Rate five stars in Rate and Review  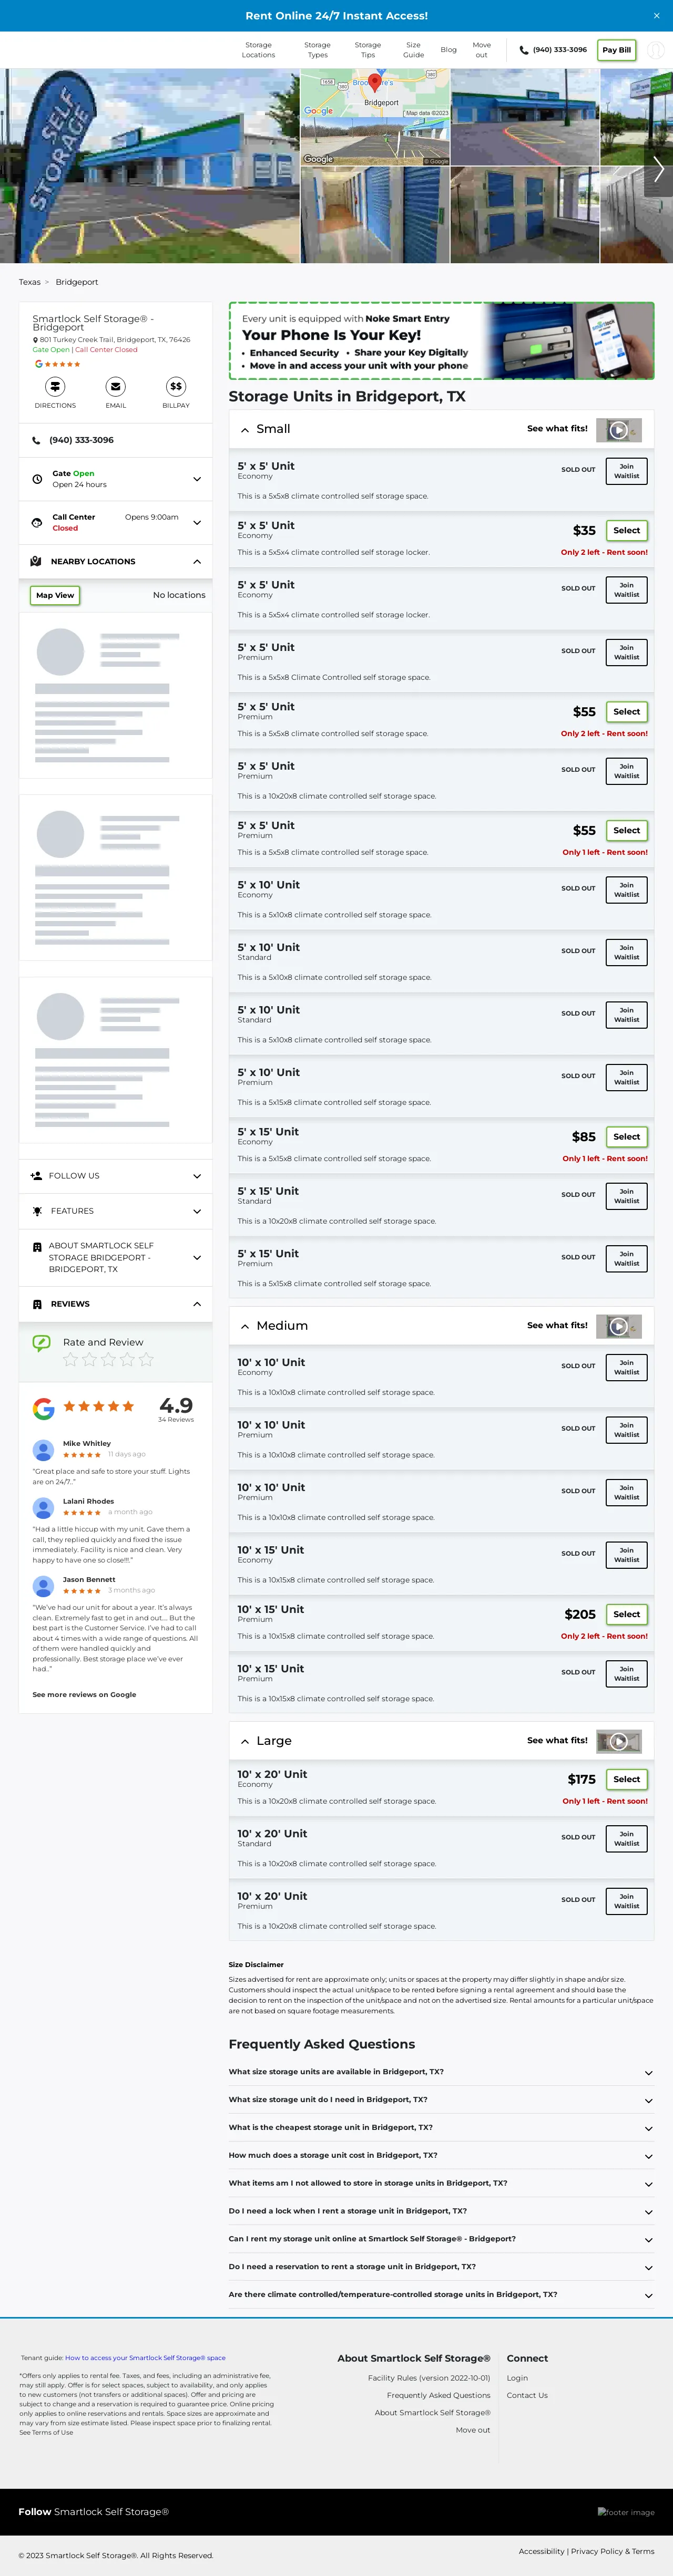click(147, 1359)
